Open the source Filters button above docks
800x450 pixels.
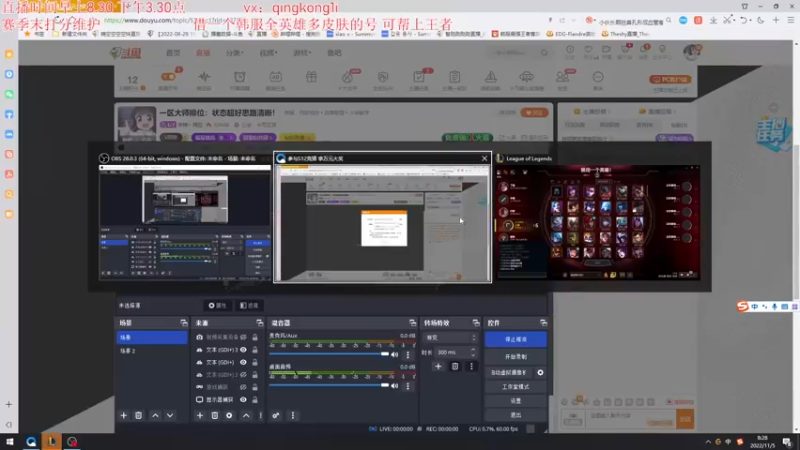point(249,305)
